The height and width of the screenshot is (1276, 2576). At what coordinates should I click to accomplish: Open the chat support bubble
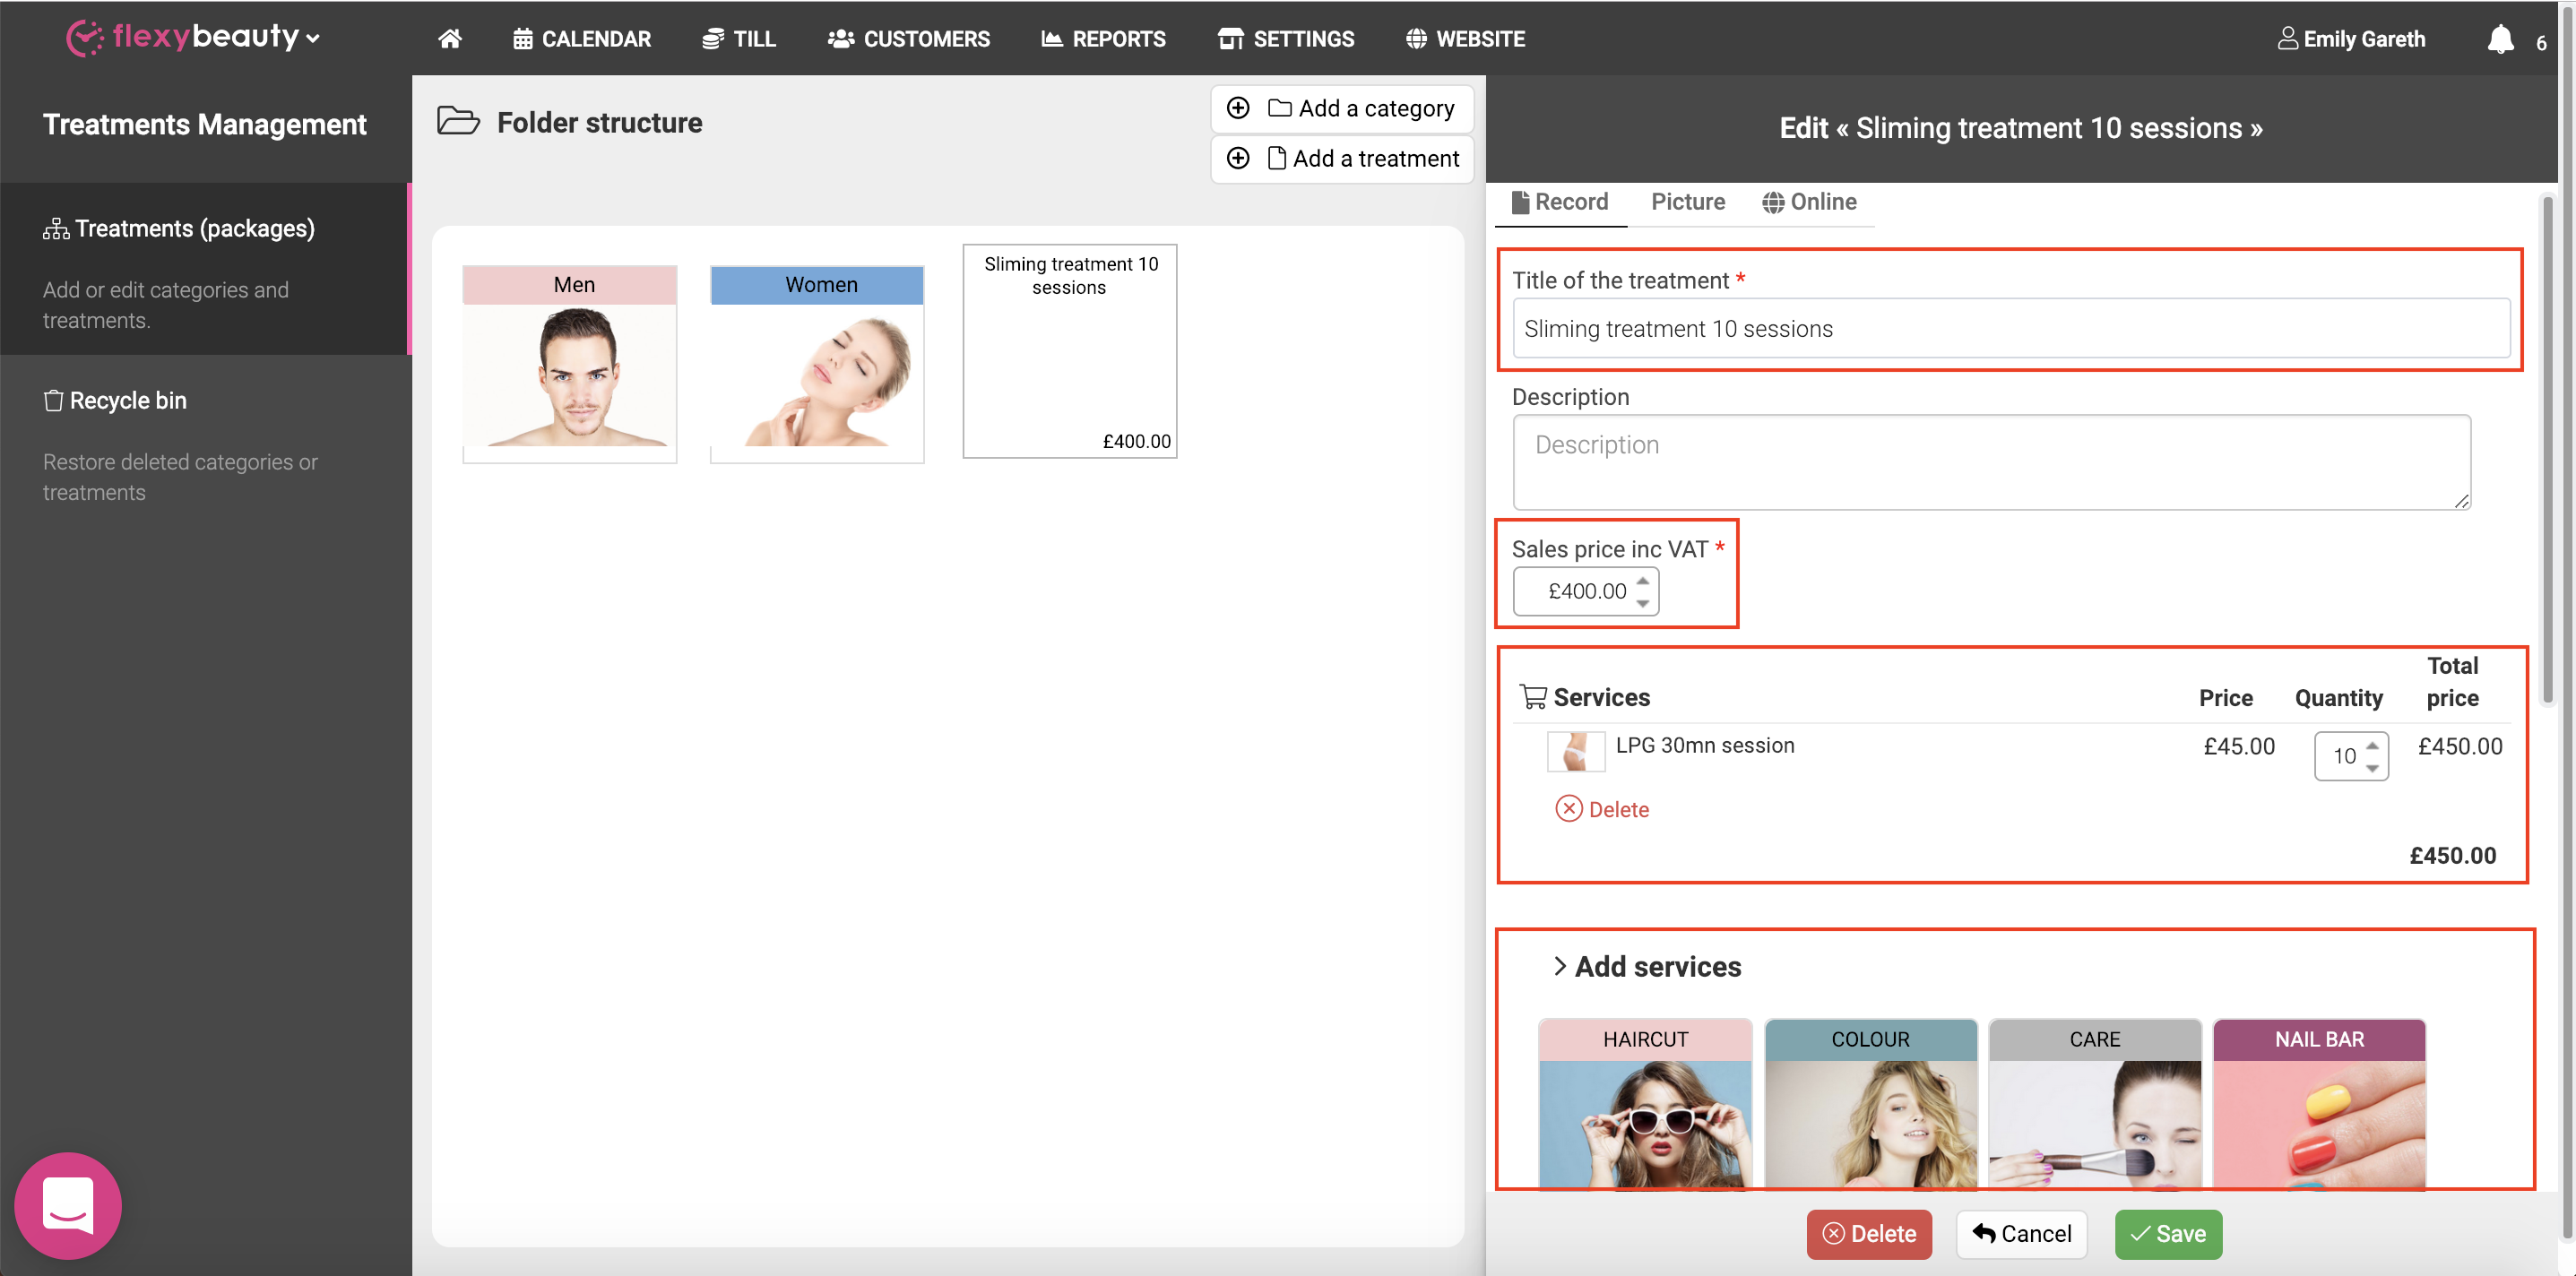point(68,1206)
